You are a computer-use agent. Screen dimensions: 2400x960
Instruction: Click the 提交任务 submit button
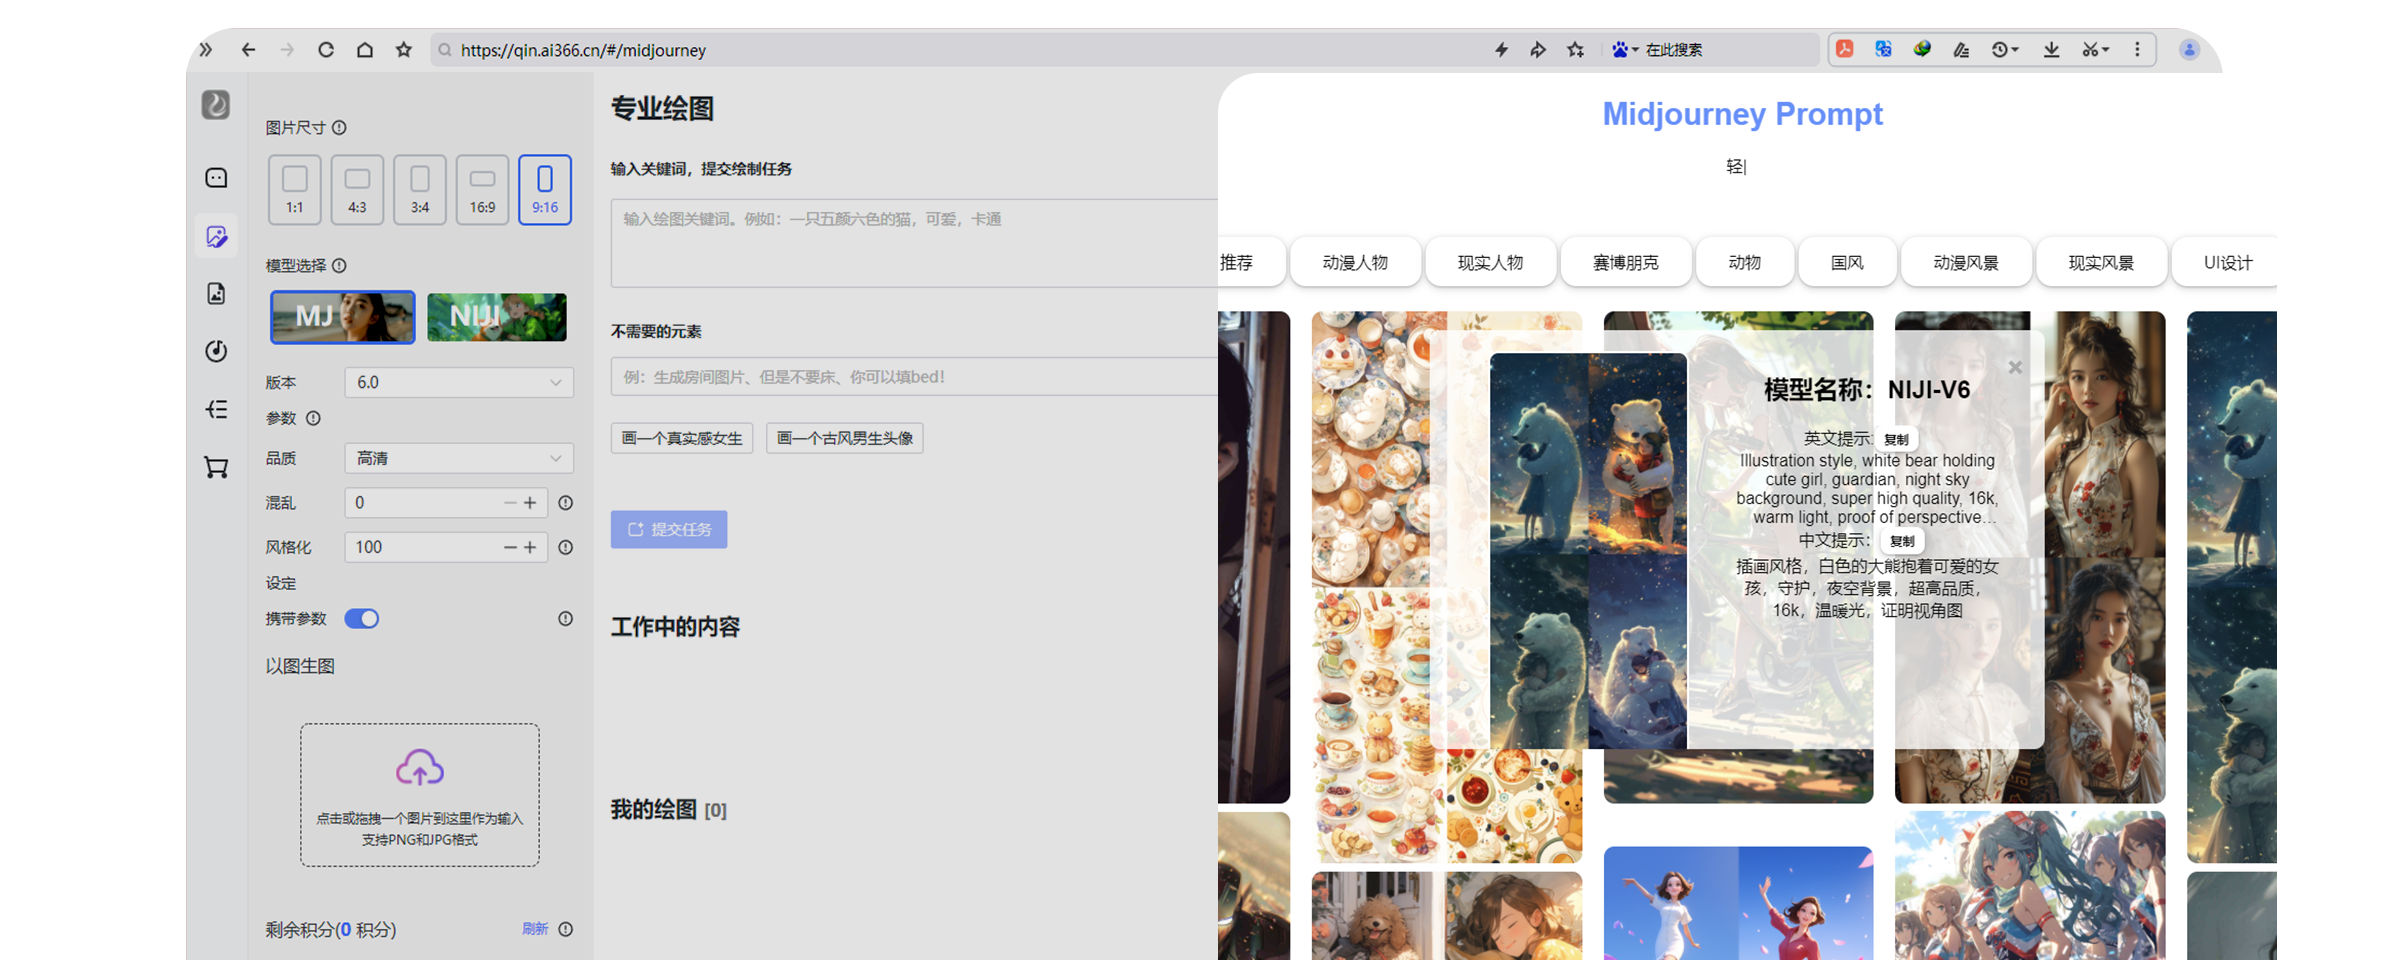[669, 529]
